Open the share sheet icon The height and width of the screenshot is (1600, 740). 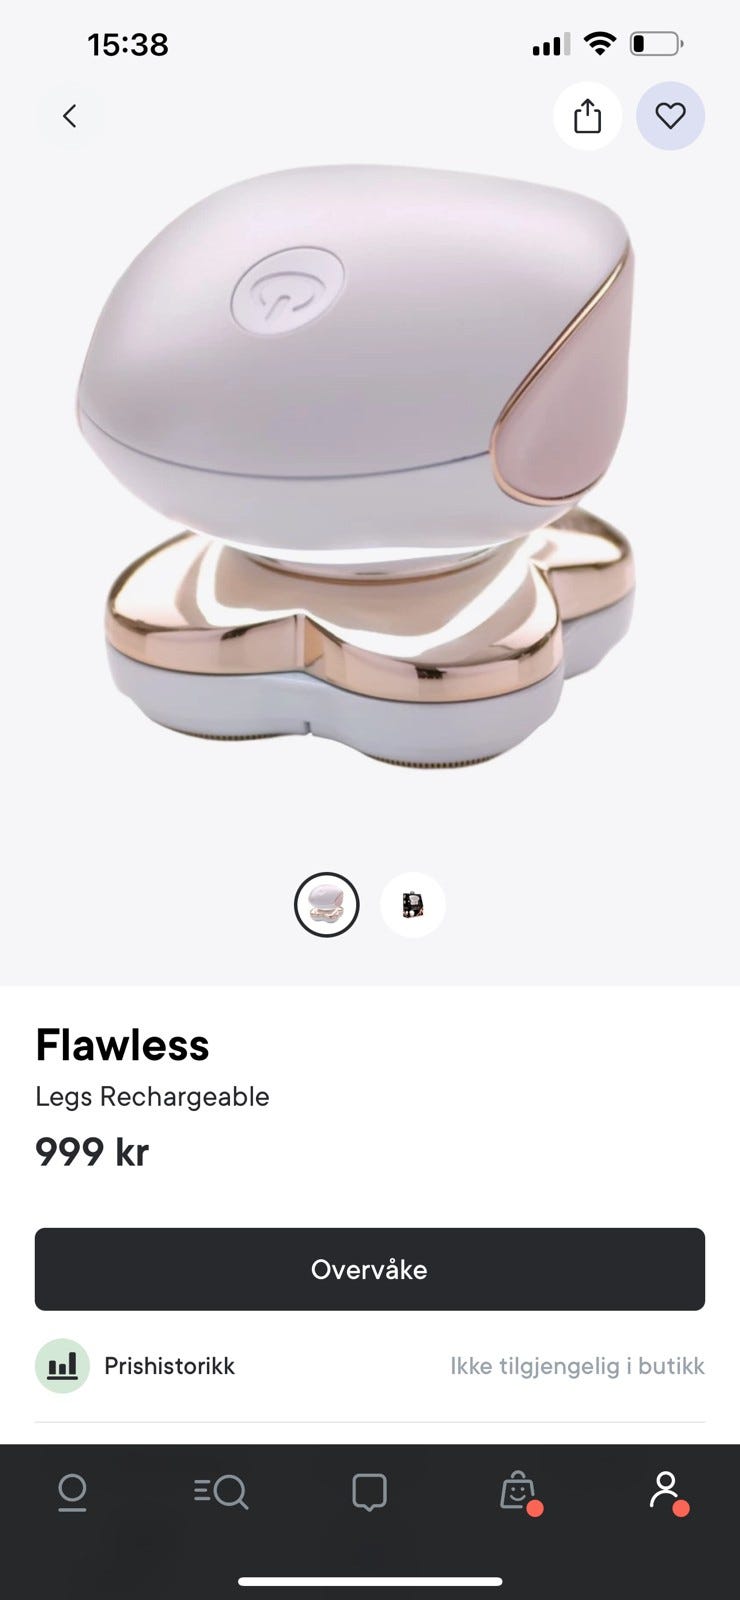[588, 116]
